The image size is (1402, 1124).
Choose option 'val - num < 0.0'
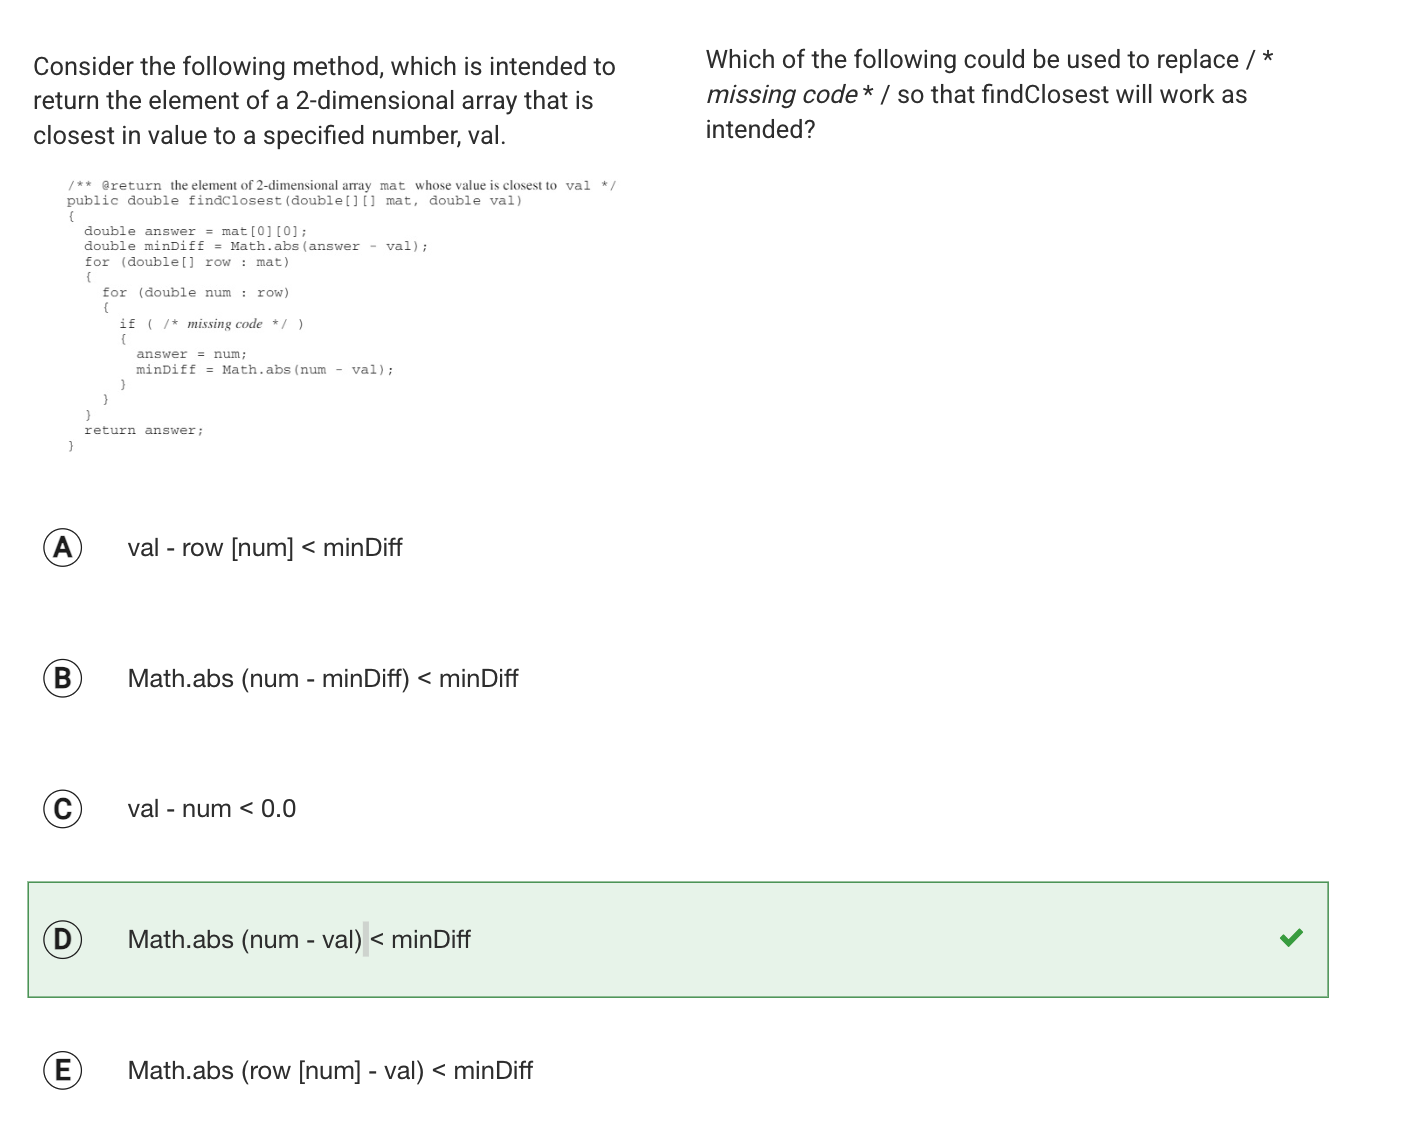(x=212, y=809)
